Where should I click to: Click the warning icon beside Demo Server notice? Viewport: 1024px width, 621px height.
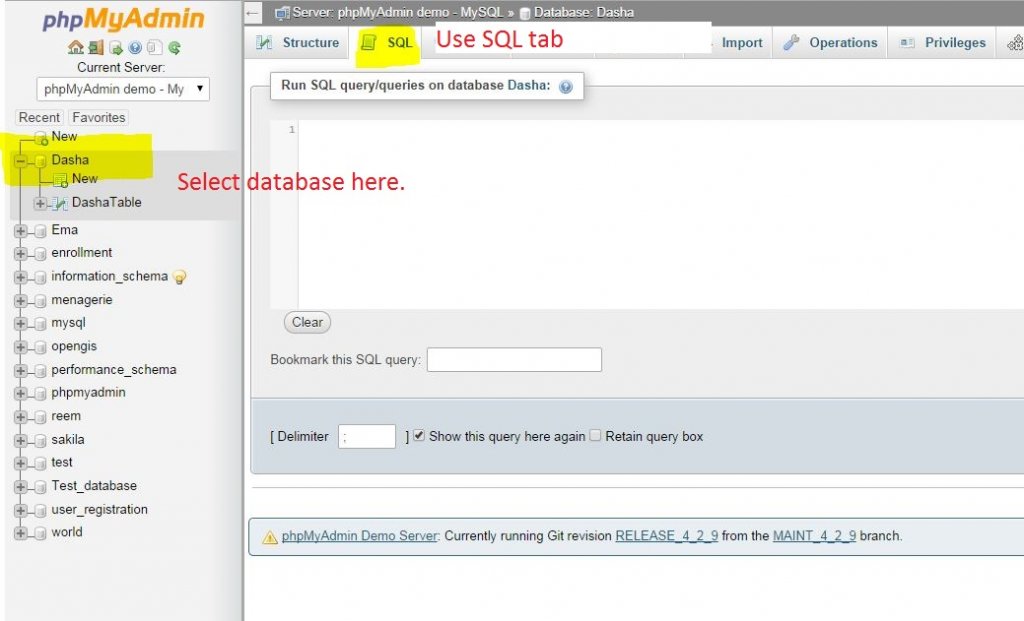pyautogui.click(x=270, y=537)
